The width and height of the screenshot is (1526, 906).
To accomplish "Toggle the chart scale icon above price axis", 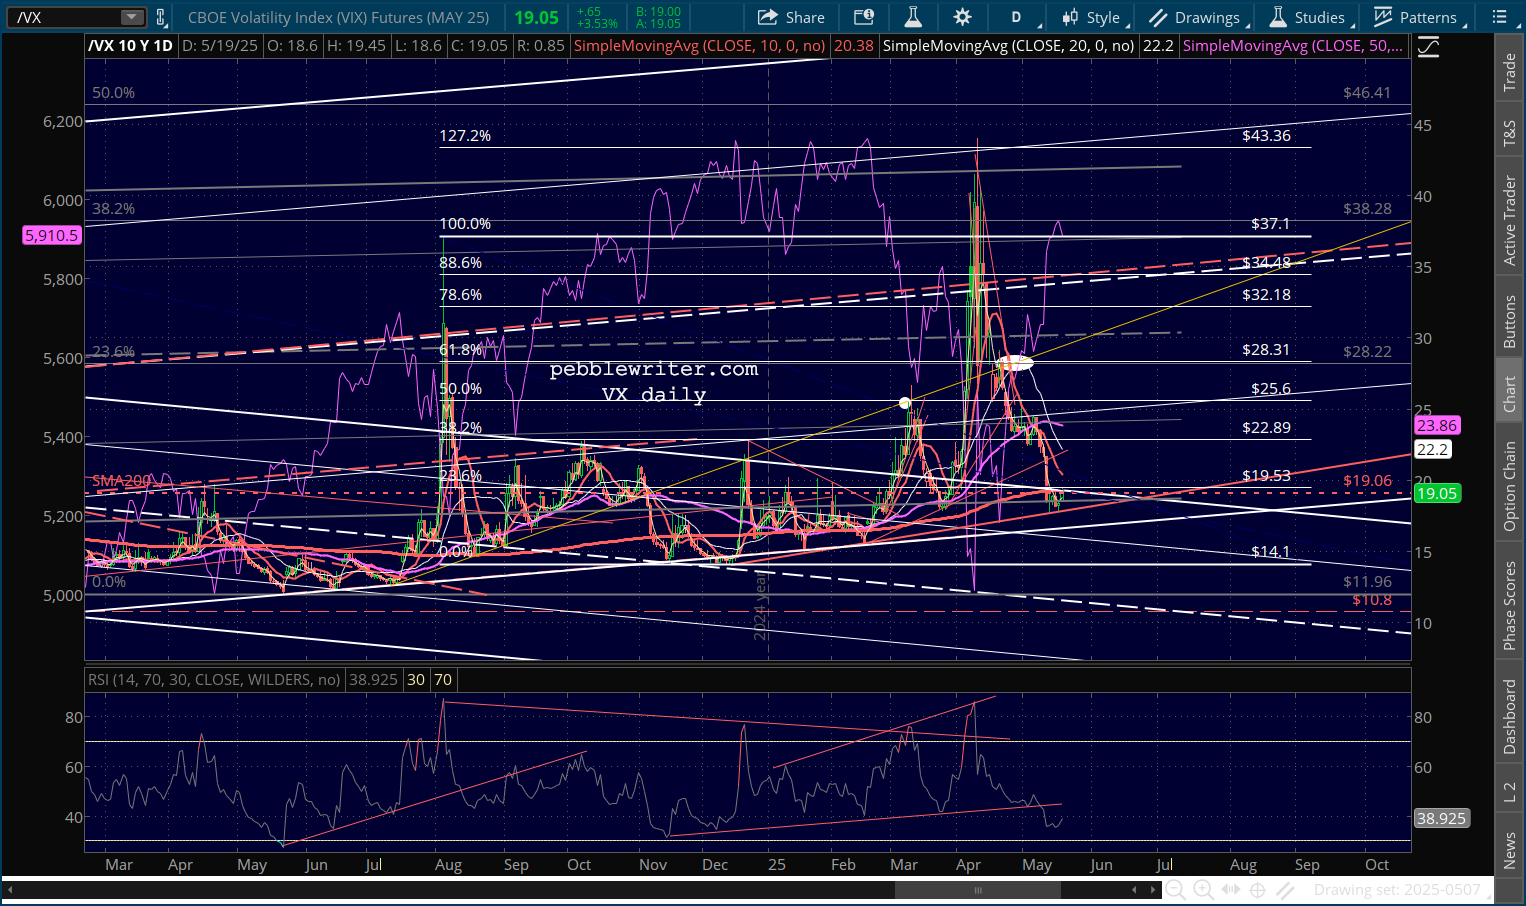I will point(1428,47).
